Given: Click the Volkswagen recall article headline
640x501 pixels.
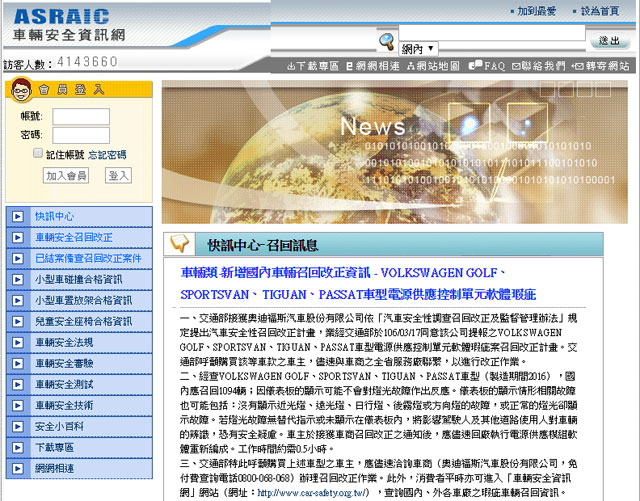Looking at the screenshot, I should [358, 283].
